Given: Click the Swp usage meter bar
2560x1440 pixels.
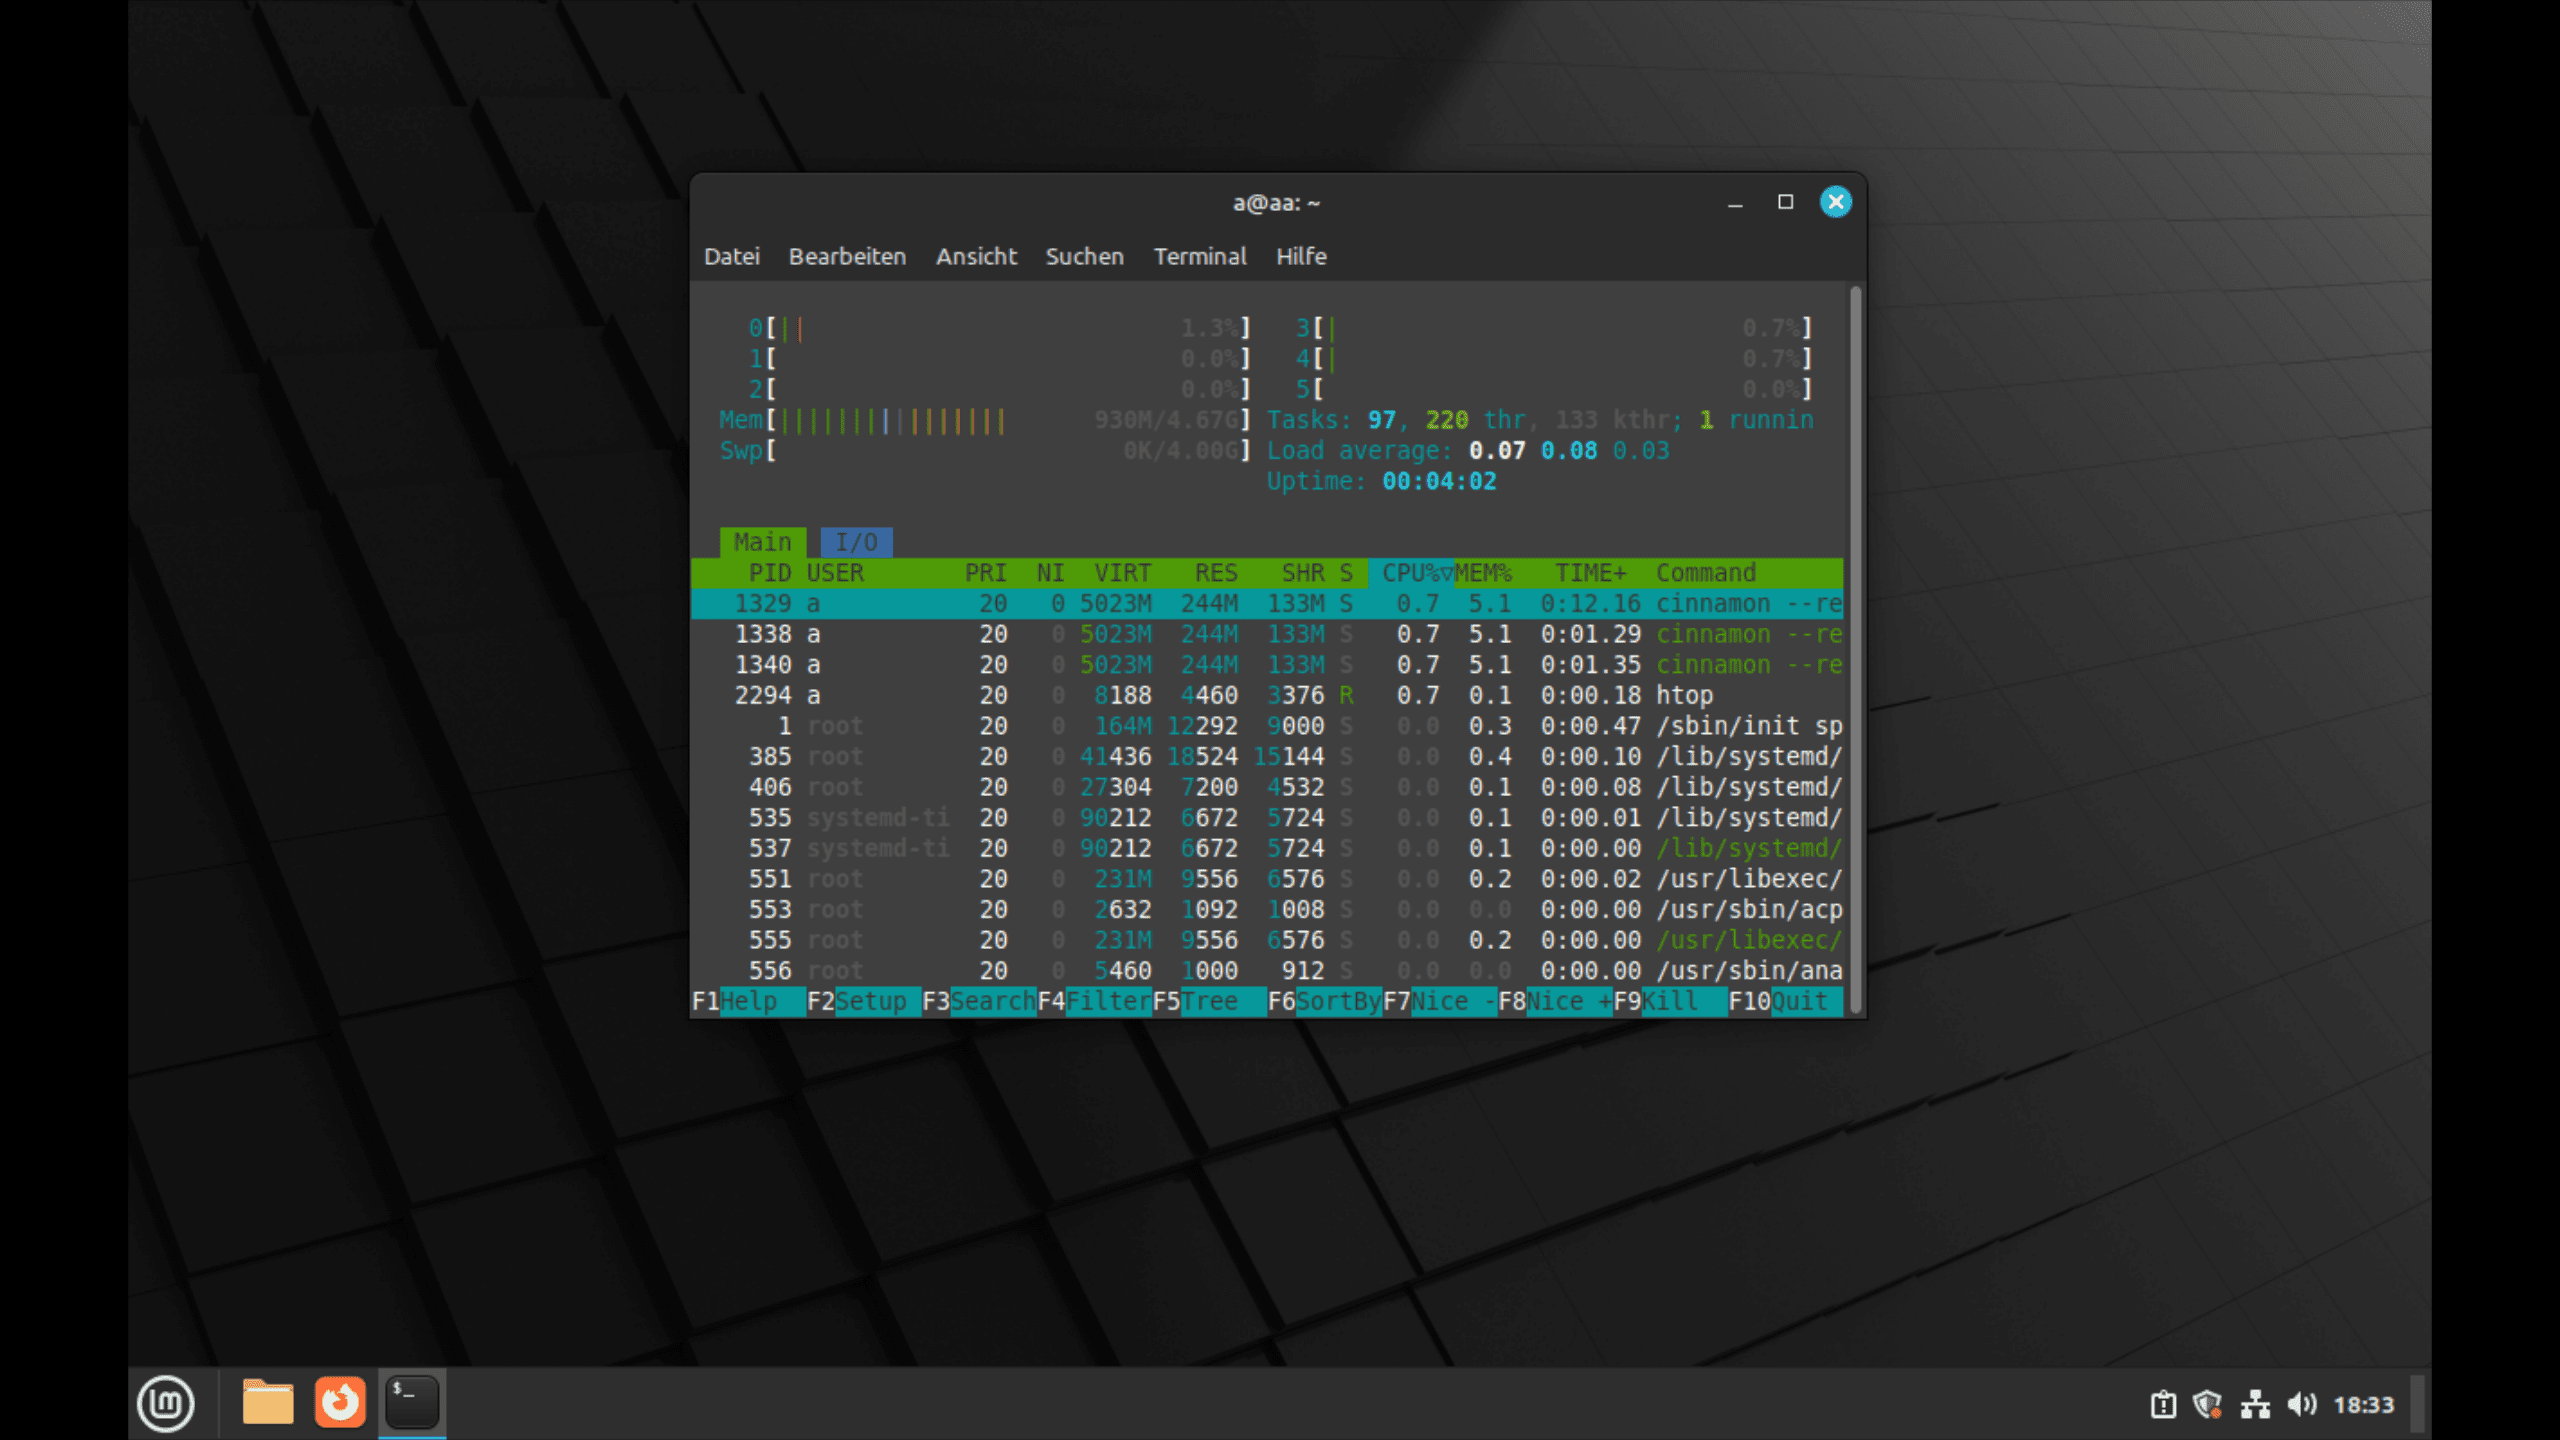Looking at the screenshot, I should [x=985, y=451].
